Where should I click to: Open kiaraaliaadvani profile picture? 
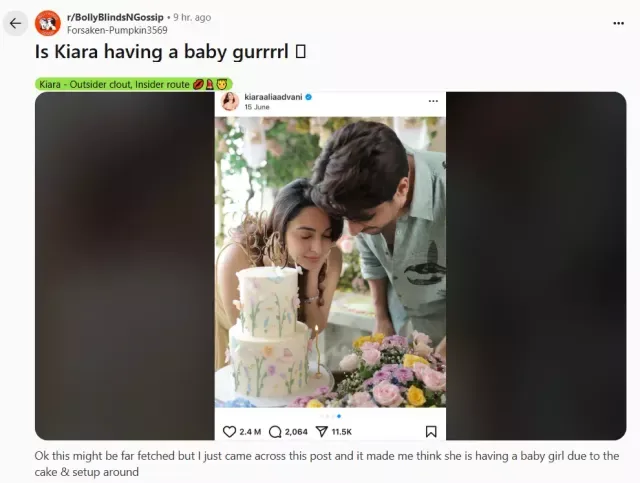(x=230, y=101)
